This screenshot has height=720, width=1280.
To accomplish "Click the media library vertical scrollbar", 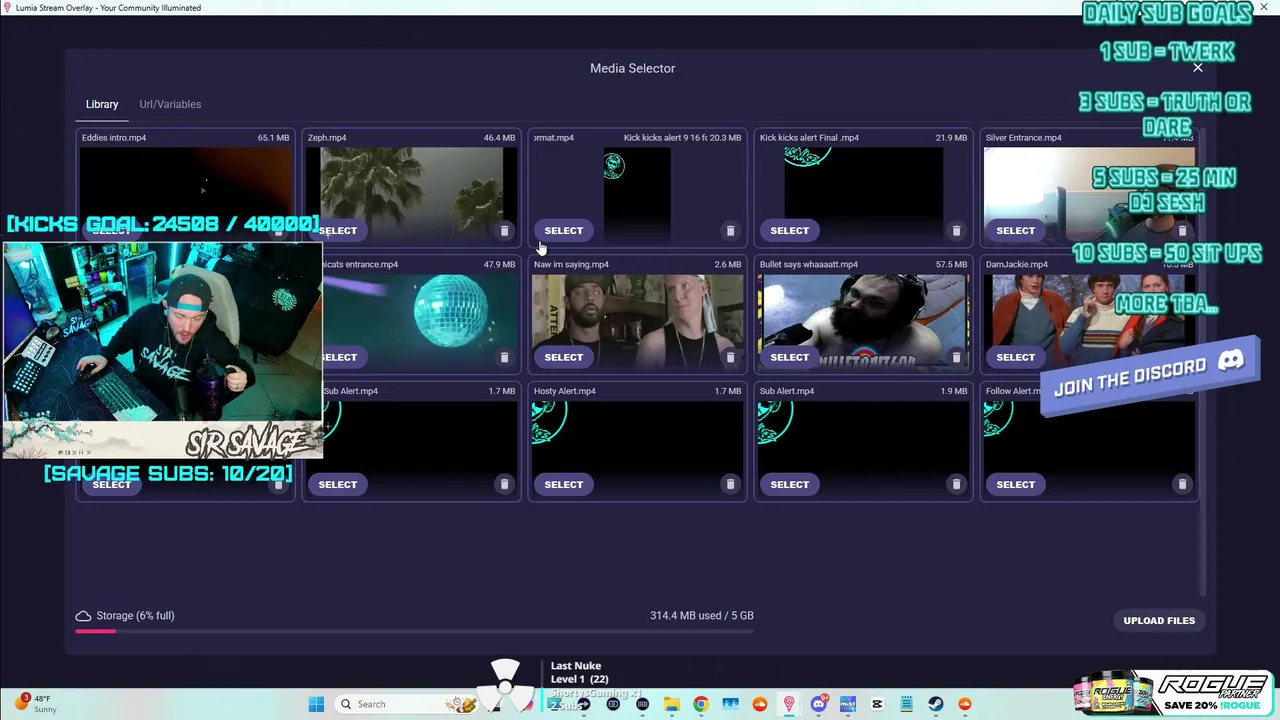I will (1203, 360).
